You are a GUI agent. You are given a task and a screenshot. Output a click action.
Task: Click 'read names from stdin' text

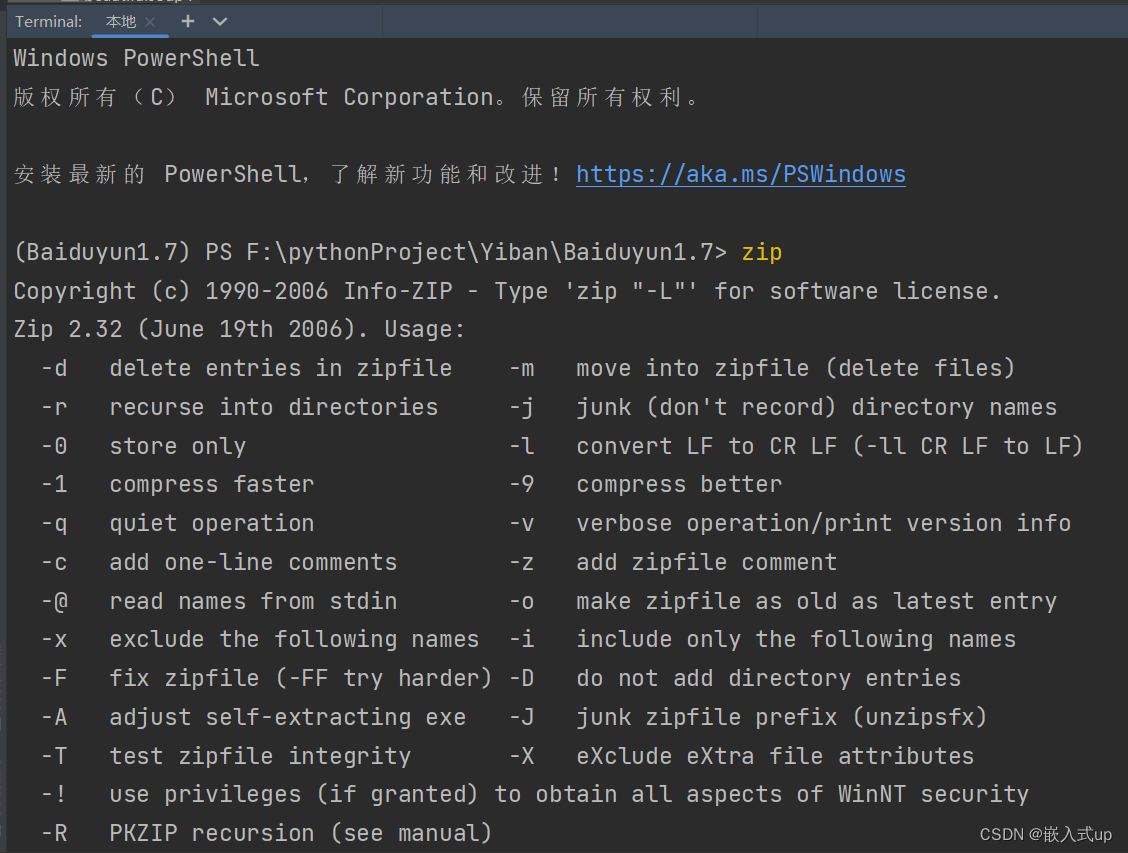(x=253, y=601)
